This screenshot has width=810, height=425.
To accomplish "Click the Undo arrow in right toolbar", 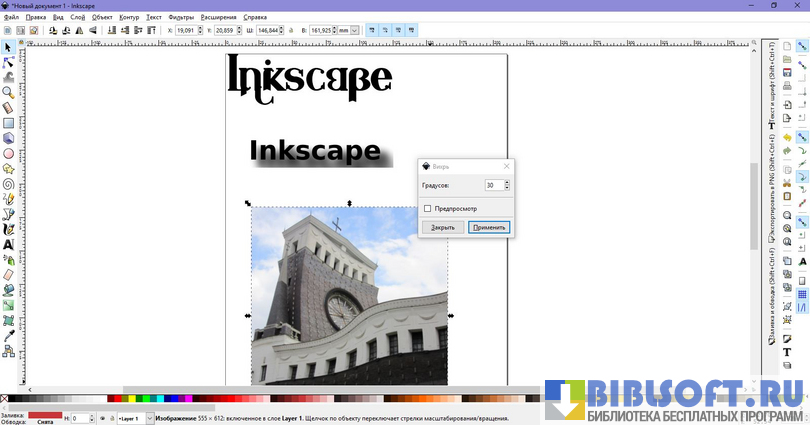I will click(x=788, y=136).
